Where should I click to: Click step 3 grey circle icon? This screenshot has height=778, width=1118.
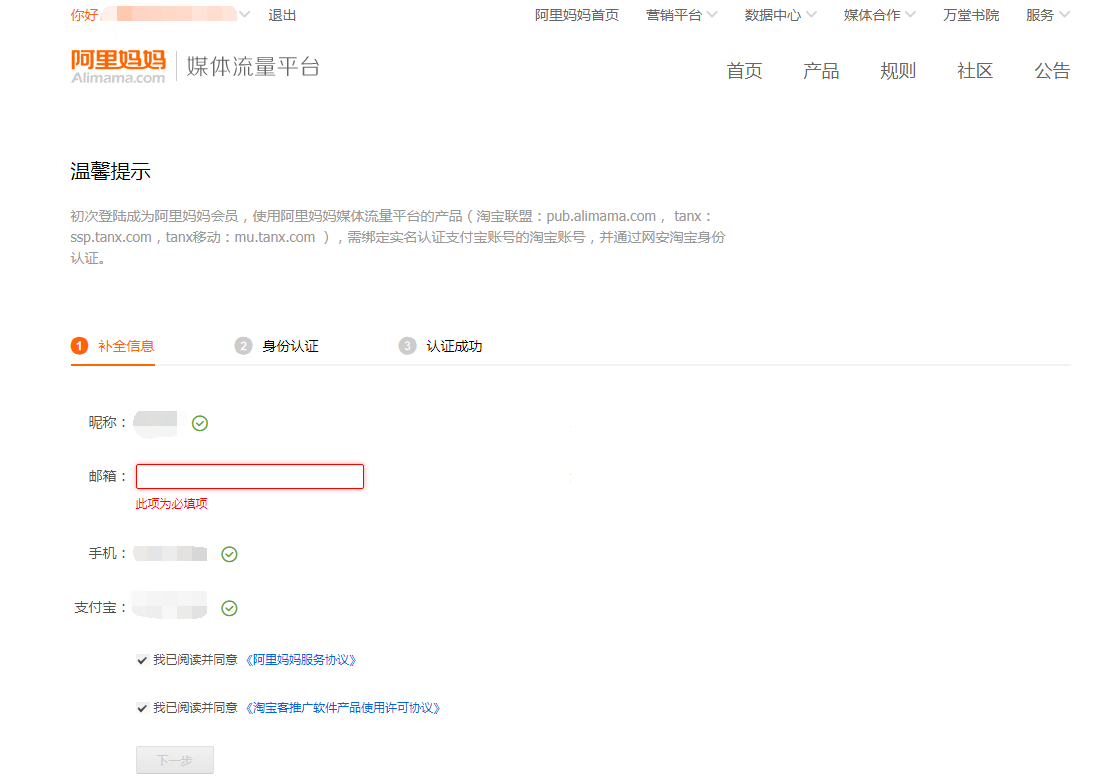[x=407, y=346]
